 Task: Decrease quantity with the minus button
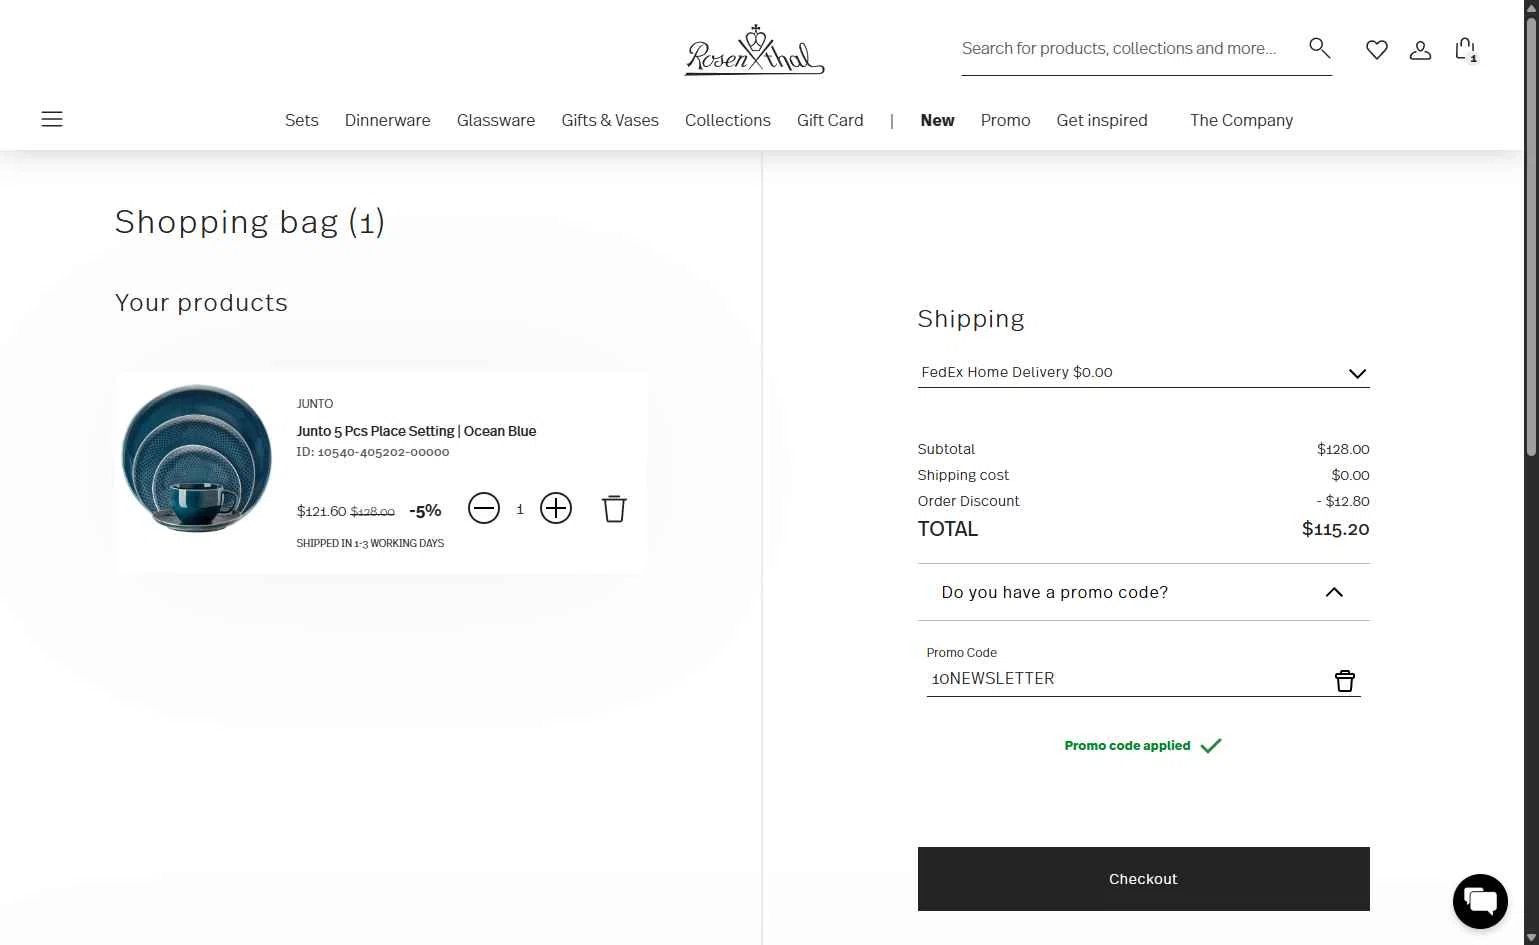[x=484, y=508]
